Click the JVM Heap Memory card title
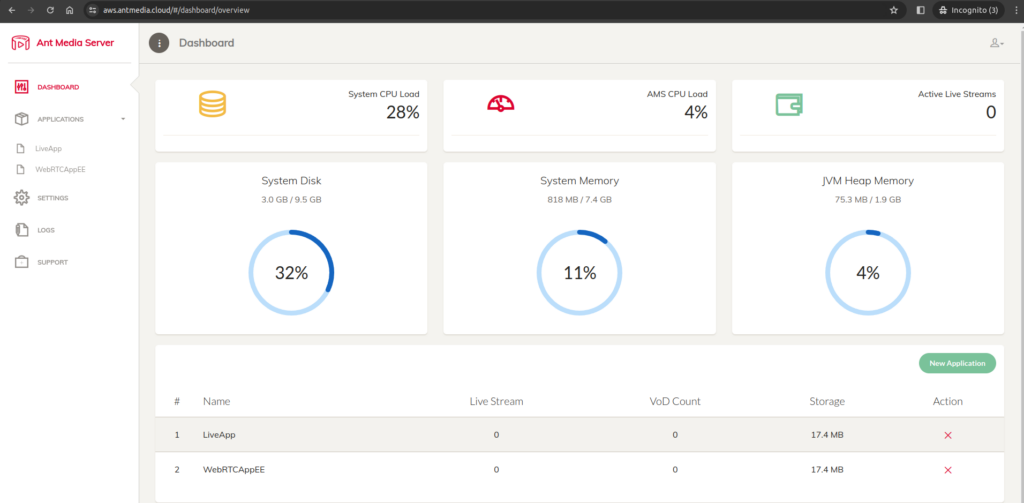Image resolution: width=1024 pixels, height=503 pixels. 868,181
